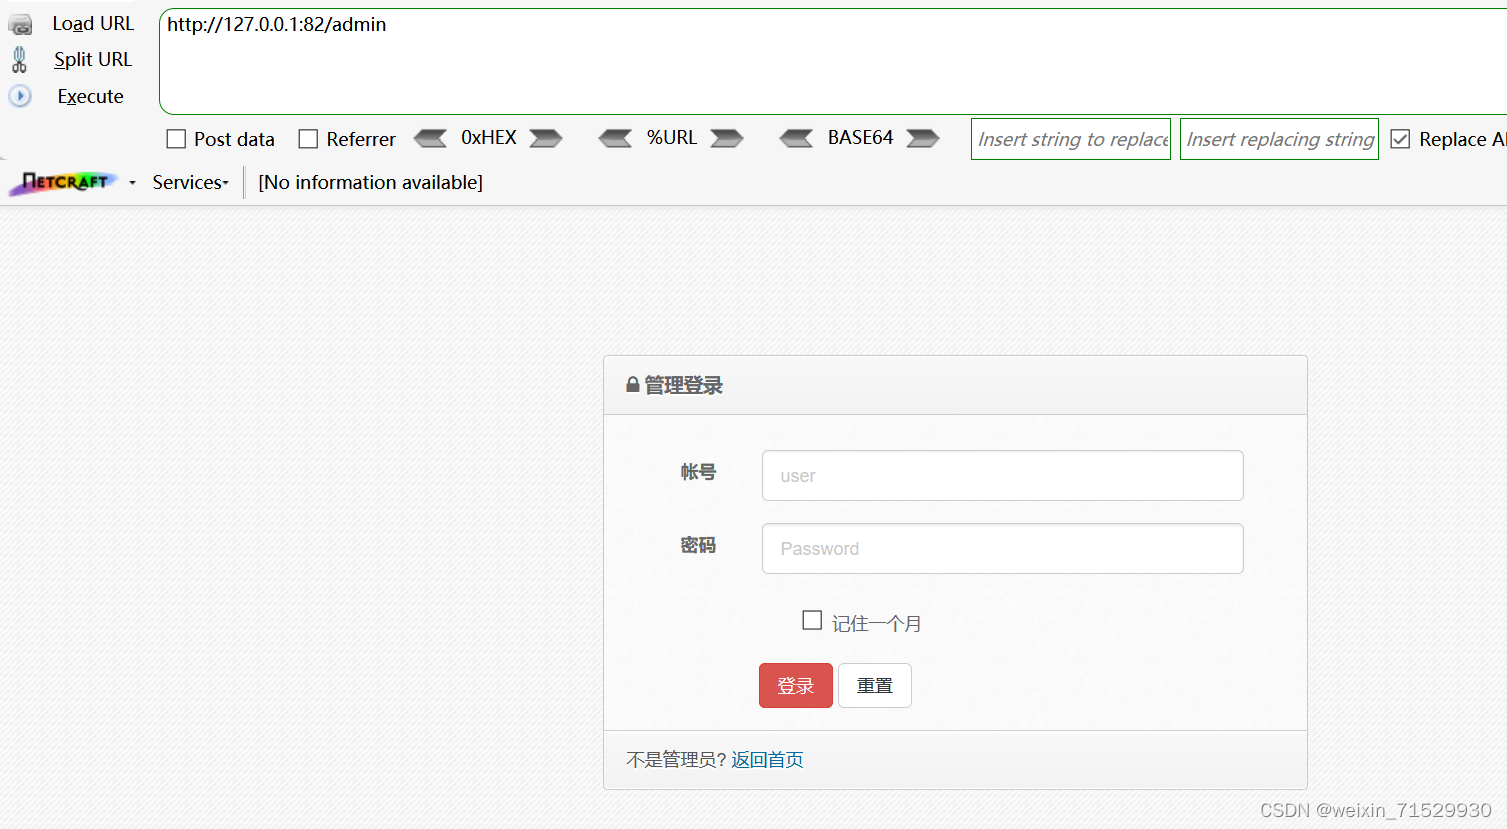Click the BASE64 decode left arrow

(797, 138)
